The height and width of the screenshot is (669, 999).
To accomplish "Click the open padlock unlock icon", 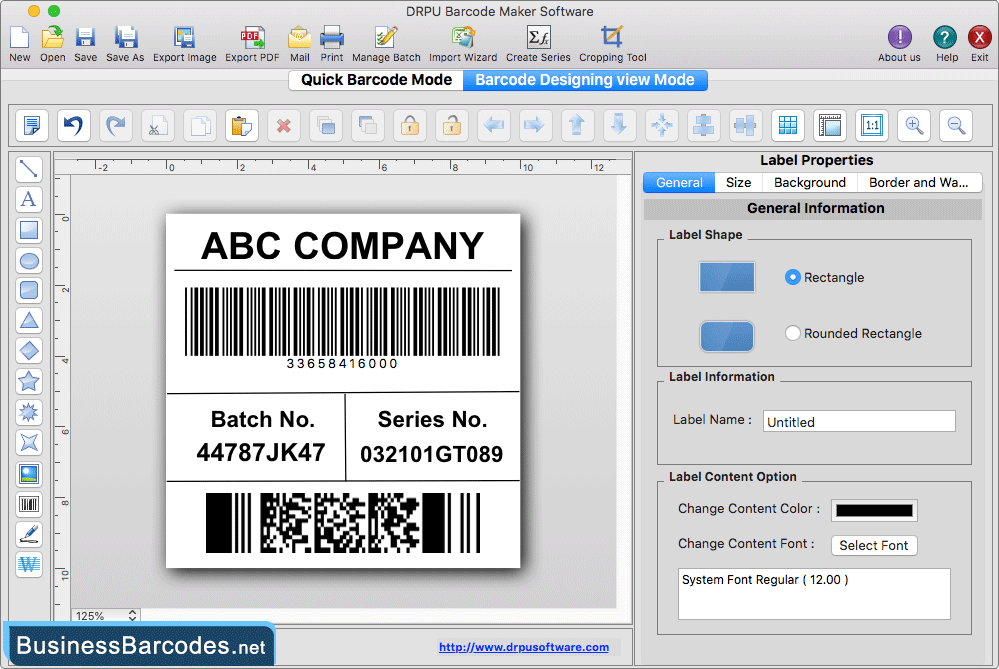I will [x=452, y=125].
